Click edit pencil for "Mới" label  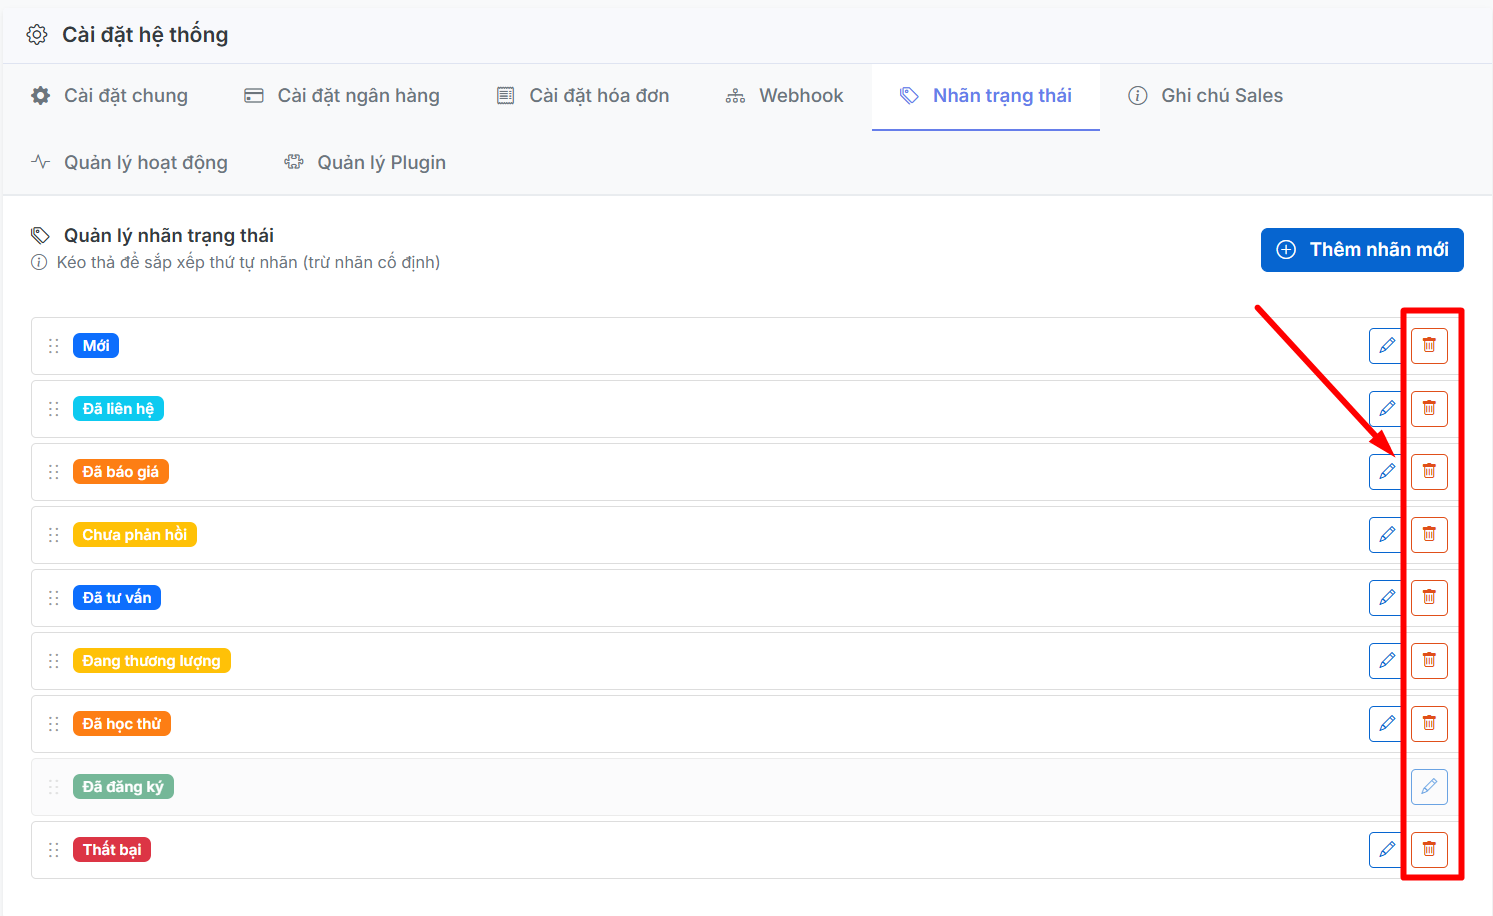tap(1386, 346)
